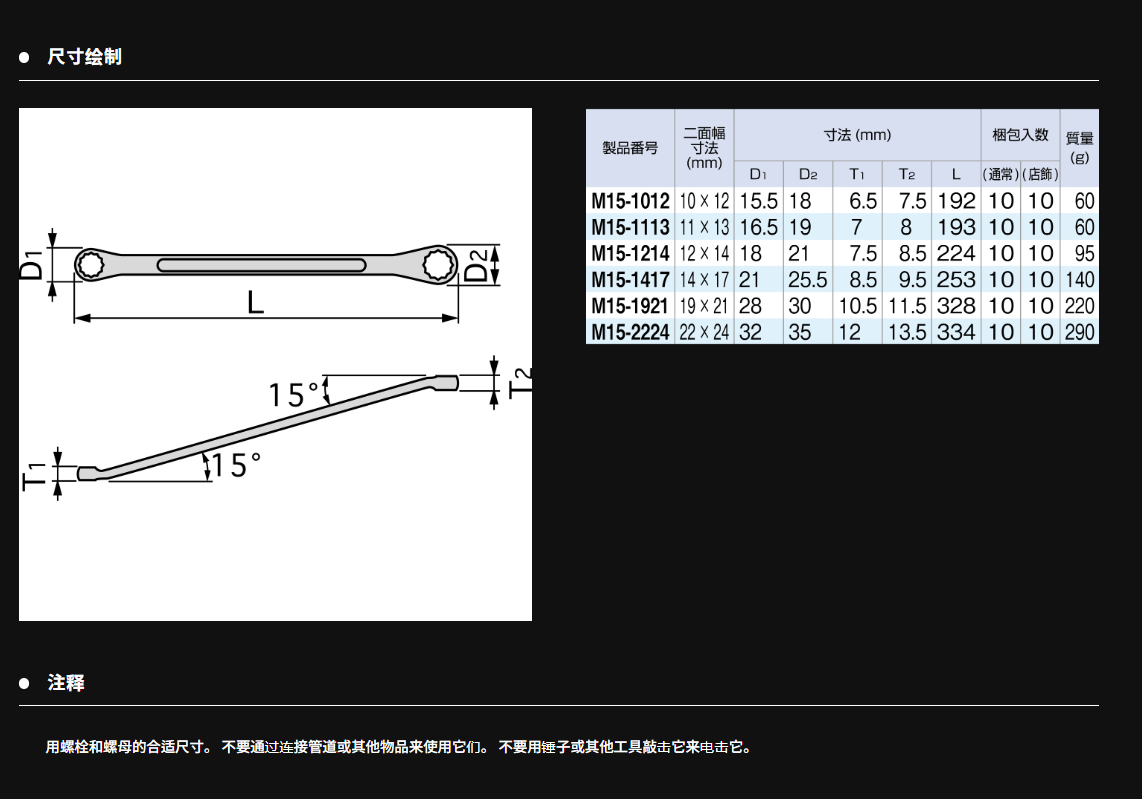This screenshot has height=799, width=1142.
Task: Select product number M15-2224 in the table
Action: click(630, 332)
